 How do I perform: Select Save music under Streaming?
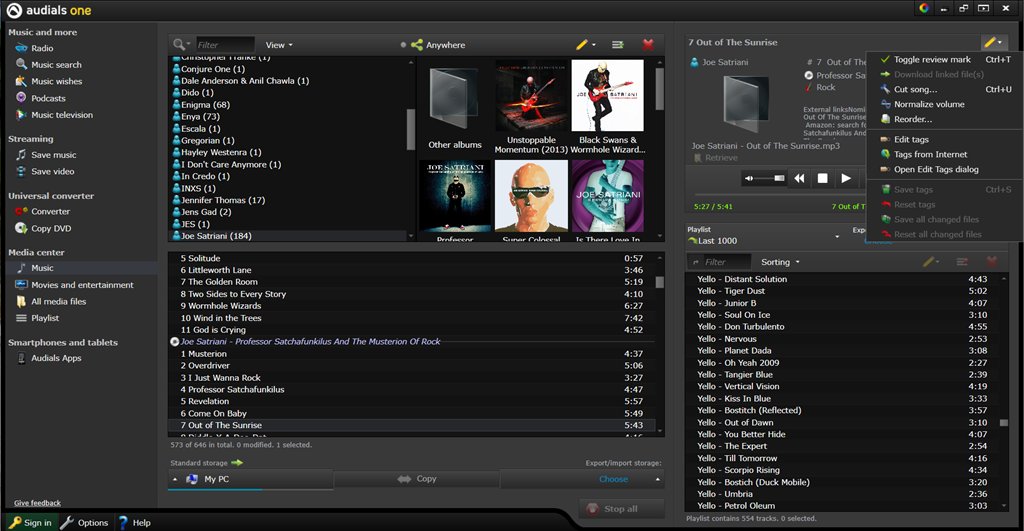(x=54, y=155)
